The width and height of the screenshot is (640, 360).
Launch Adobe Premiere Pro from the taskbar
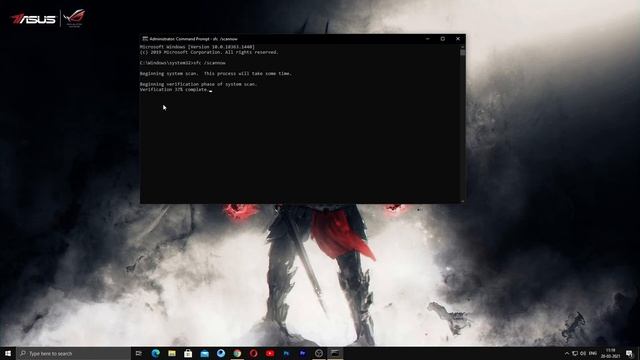(302, 353)
